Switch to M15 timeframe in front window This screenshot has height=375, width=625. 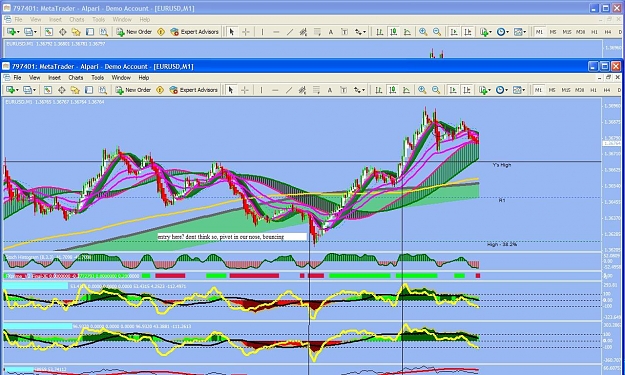pos(566,90)
